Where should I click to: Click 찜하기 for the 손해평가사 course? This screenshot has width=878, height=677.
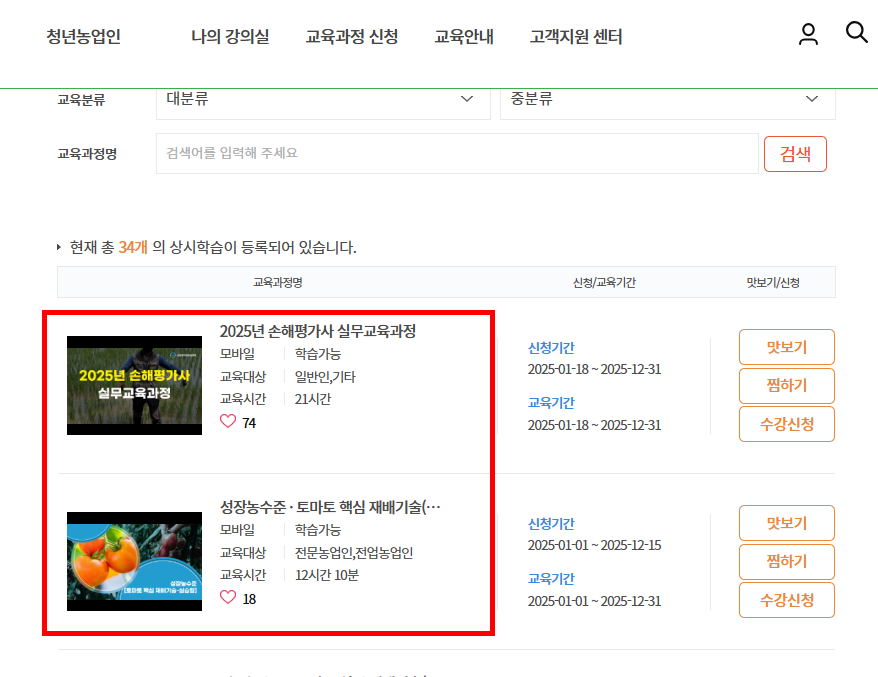tap(786, 386)
